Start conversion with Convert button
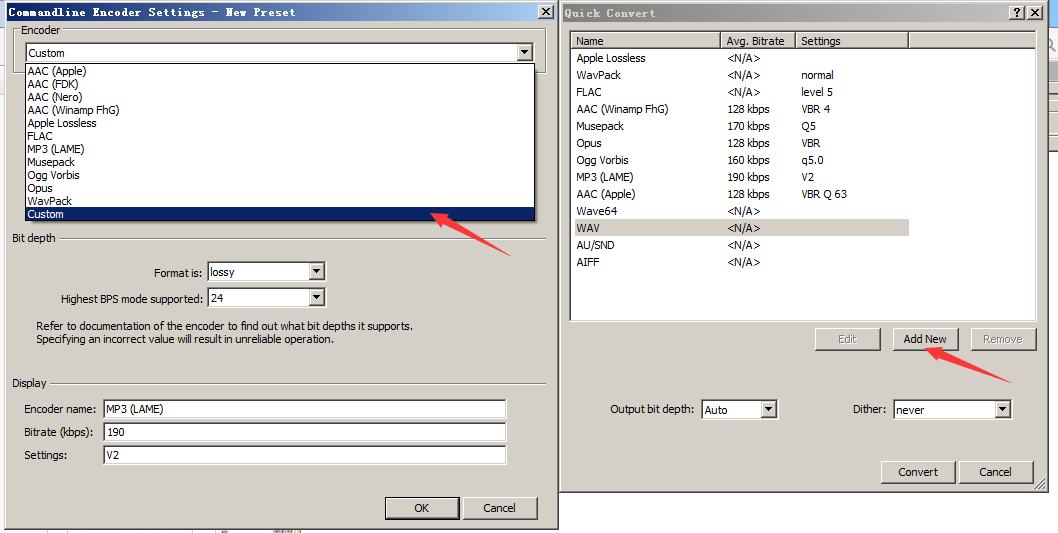 coord(918,472)
